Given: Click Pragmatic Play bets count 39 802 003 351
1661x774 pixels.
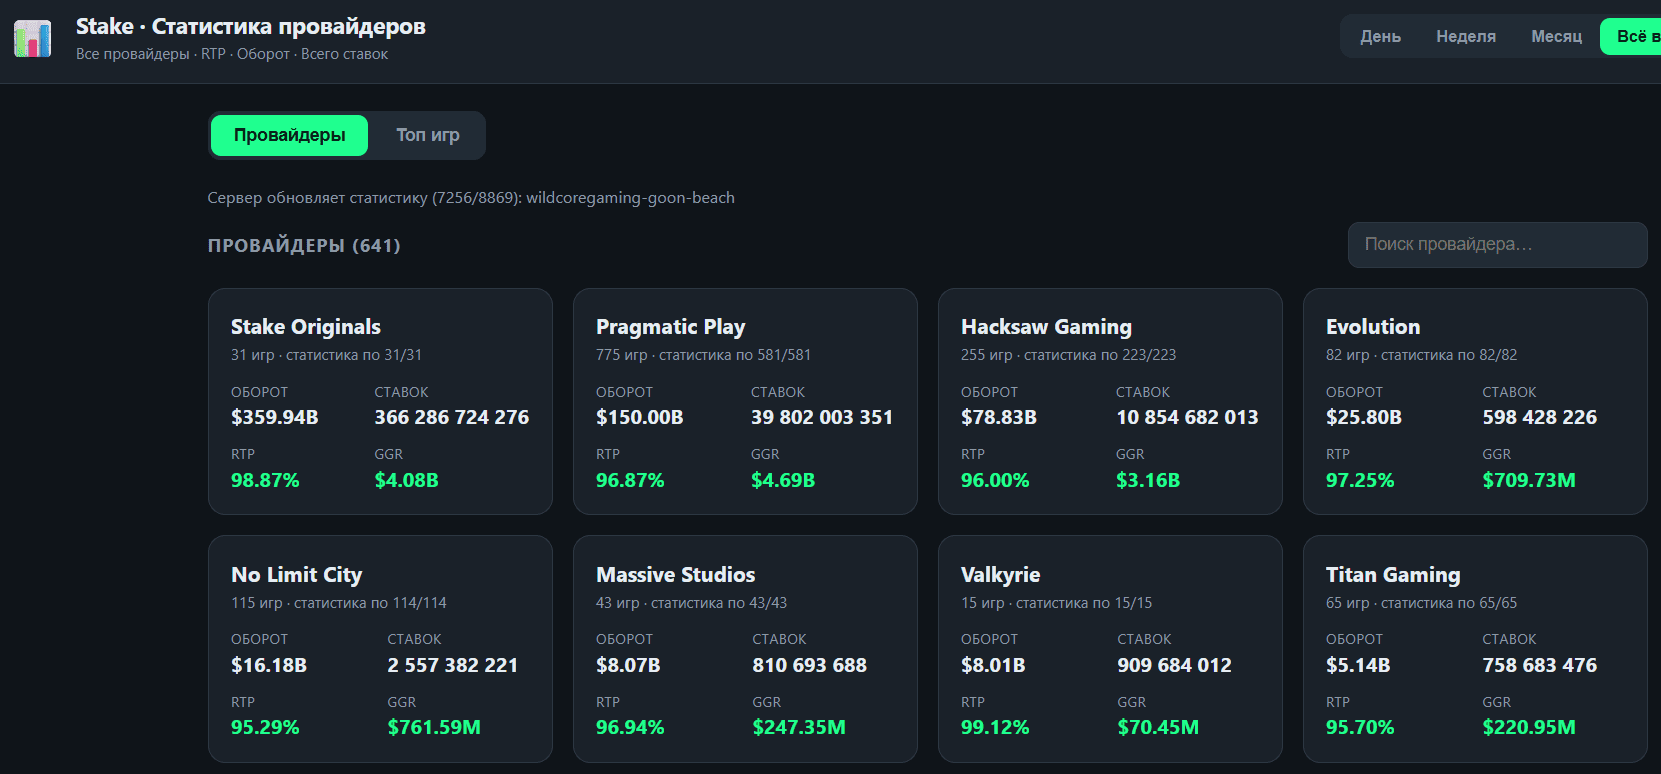Looking at the screenshot, I should 822,417.
